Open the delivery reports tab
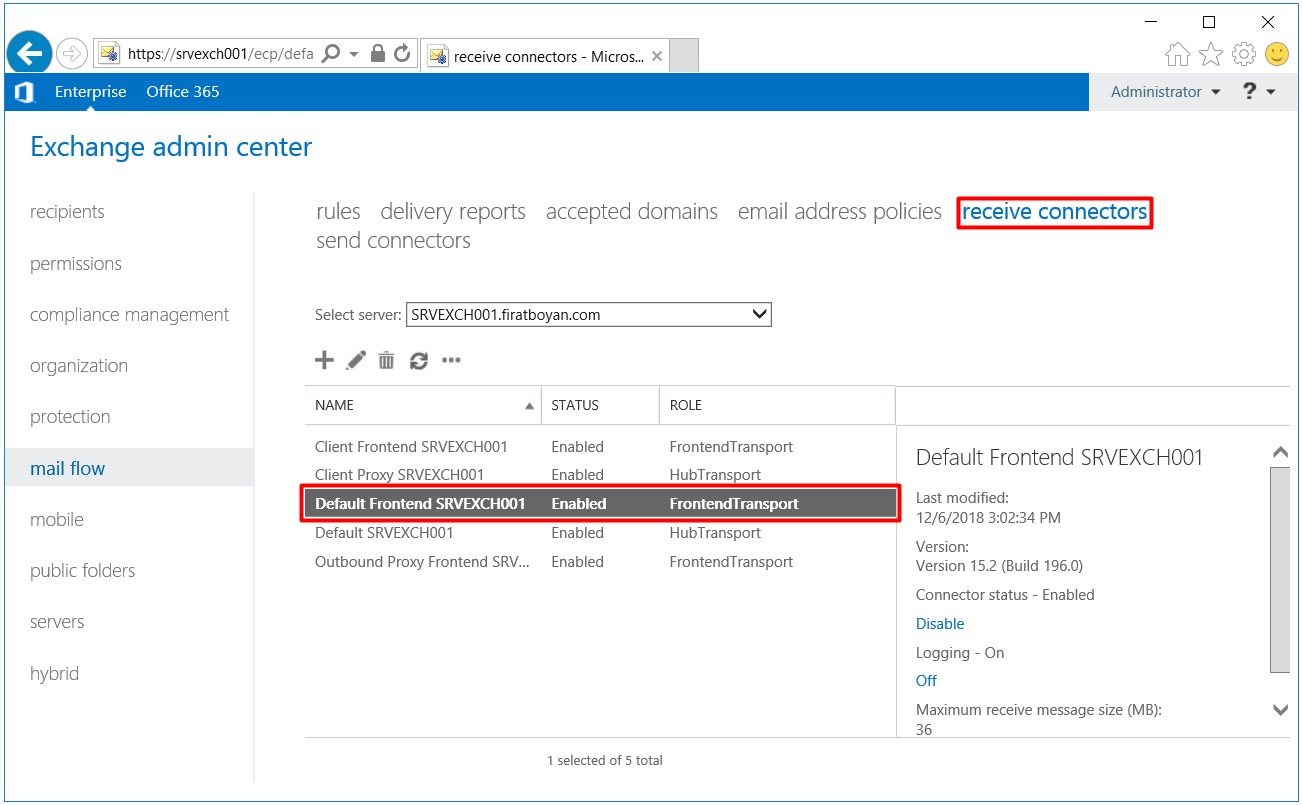Image resolution: width=1302 pixels, height=805 pixels. coord(453,212)
